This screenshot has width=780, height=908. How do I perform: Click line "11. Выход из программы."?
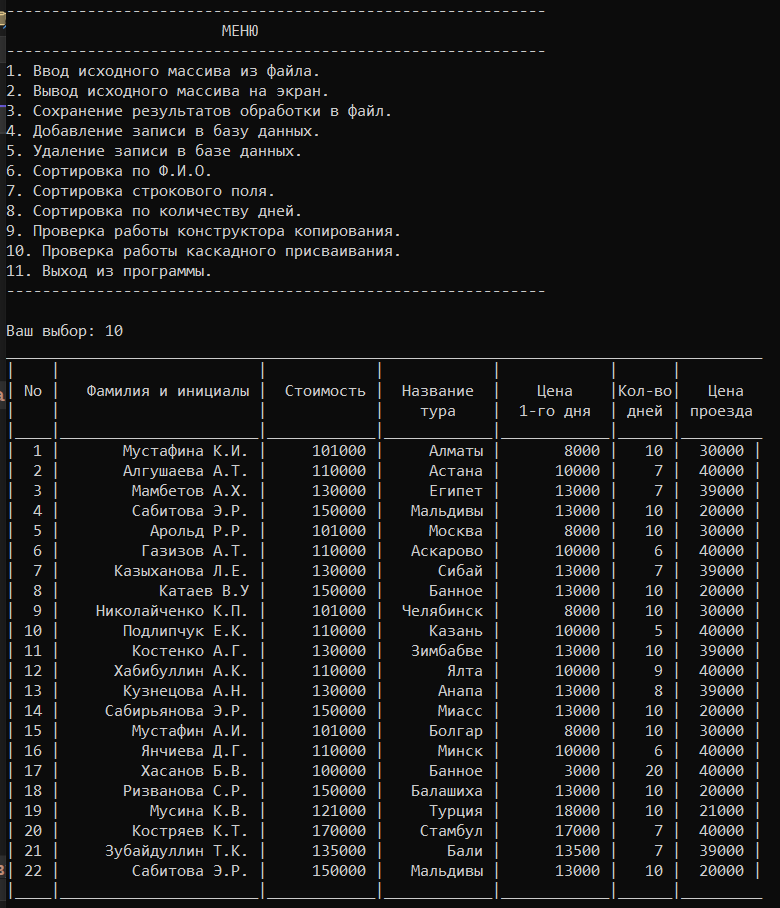tap(109, 271)
